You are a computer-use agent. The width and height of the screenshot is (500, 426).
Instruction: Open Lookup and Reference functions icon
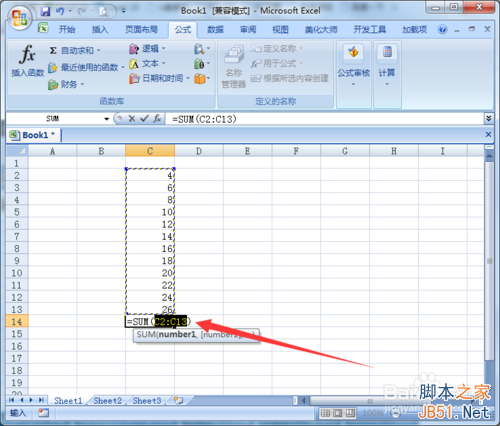202,49
